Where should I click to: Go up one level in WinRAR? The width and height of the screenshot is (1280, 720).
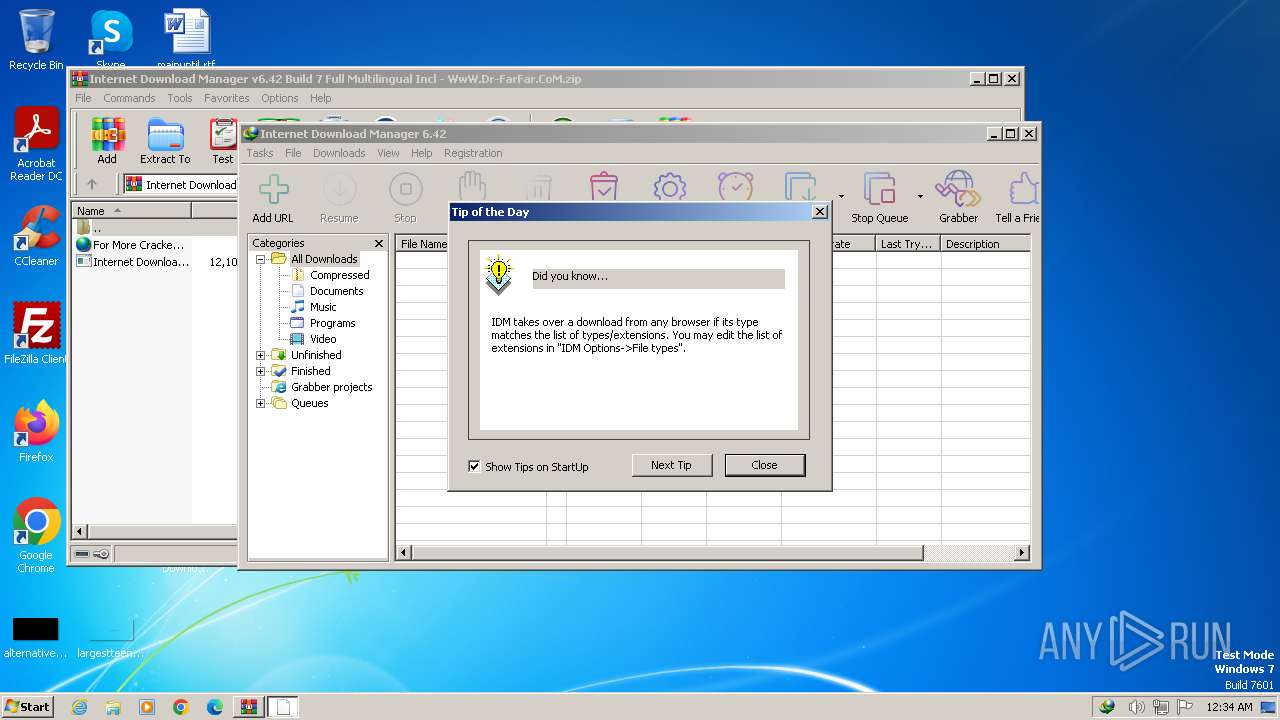coord(92,184)
